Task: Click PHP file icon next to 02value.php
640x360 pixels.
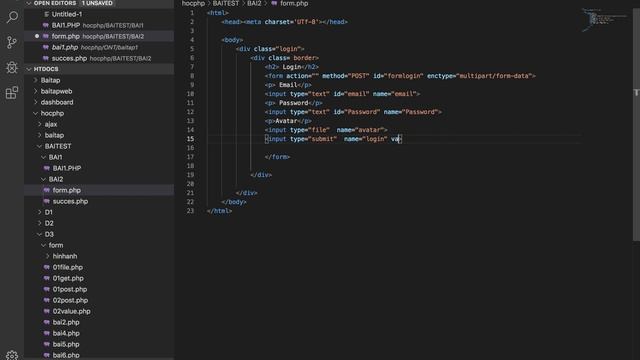Action: [47, 311]
